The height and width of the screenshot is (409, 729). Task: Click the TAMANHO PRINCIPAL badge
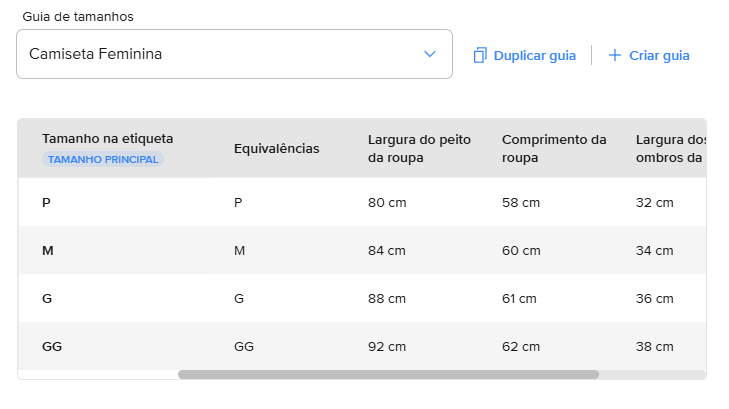pos(103,159)
